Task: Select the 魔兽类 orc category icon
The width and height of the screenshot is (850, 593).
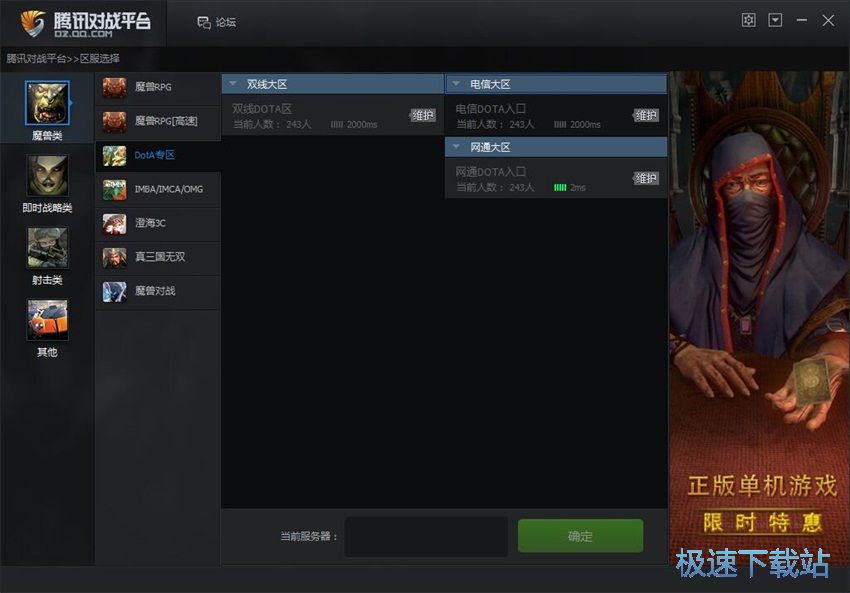Action: 47,103
